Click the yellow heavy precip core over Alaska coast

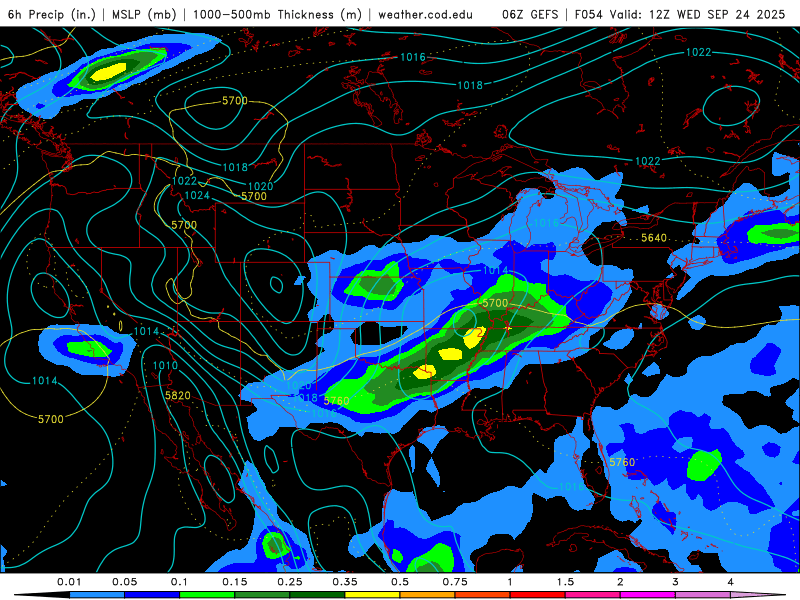coord(109,71)
